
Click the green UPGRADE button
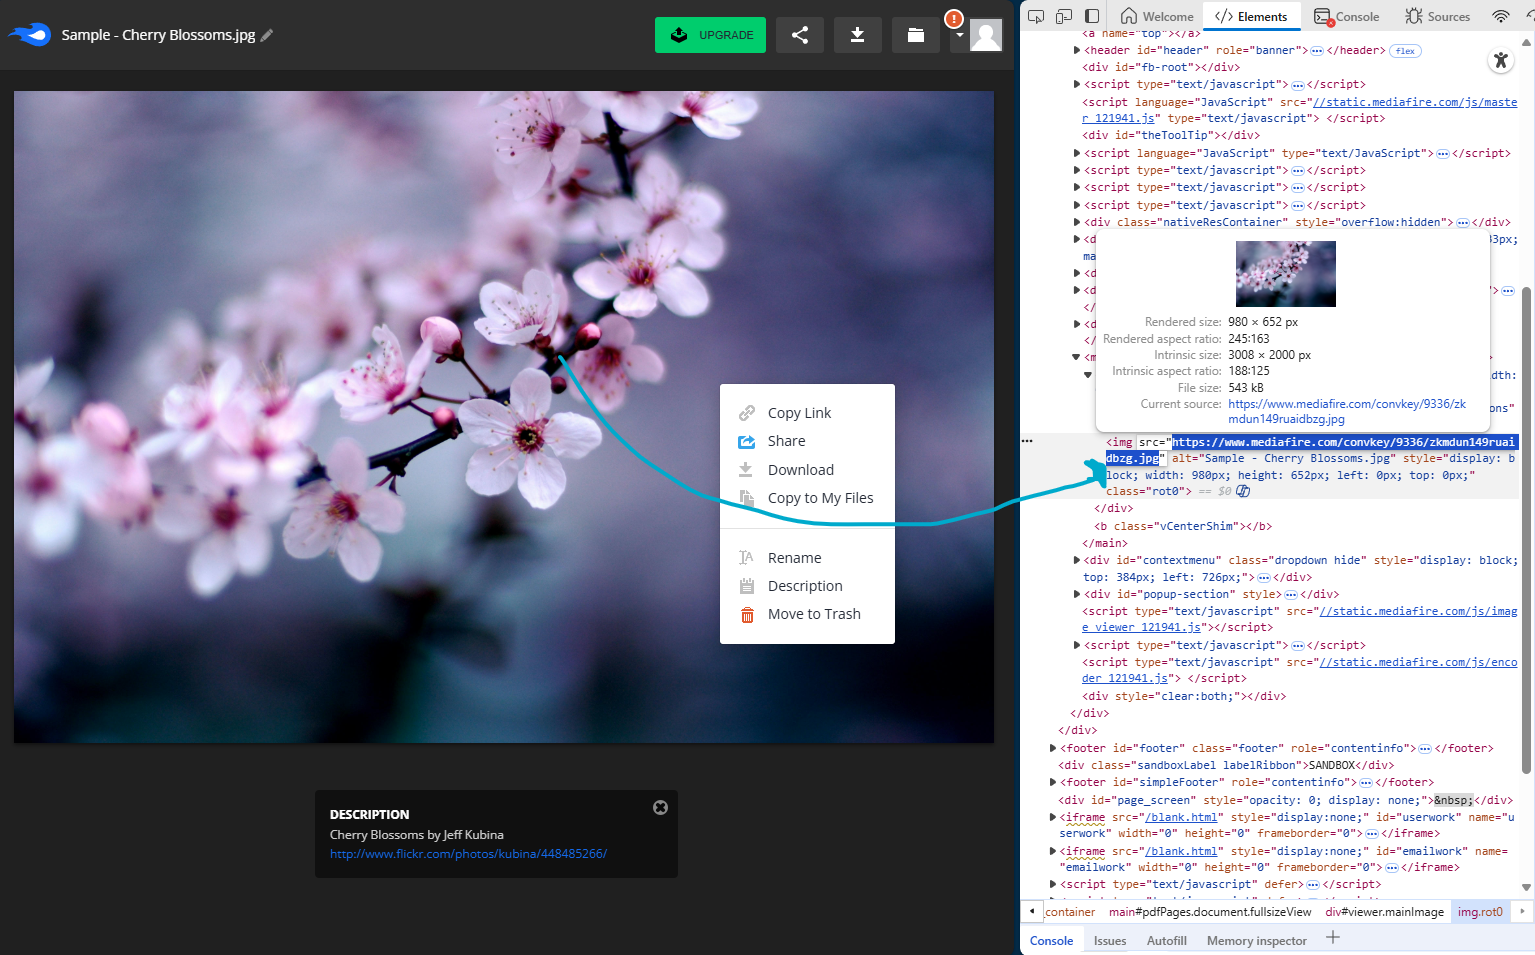710,35
